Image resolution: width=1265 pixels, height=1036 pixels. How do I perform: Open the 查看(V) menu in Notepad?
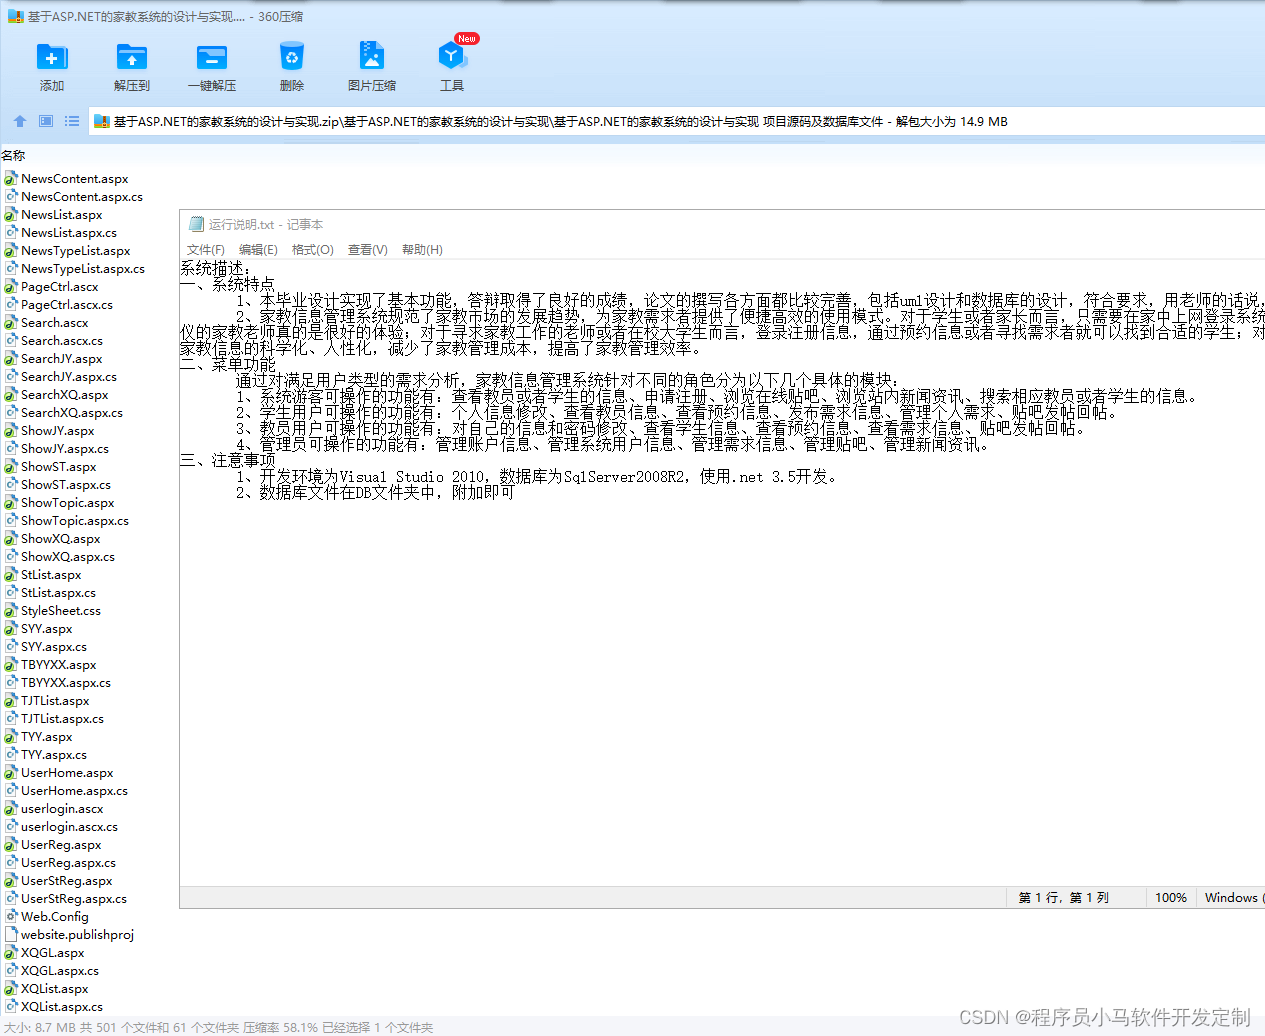coord(367,249)
